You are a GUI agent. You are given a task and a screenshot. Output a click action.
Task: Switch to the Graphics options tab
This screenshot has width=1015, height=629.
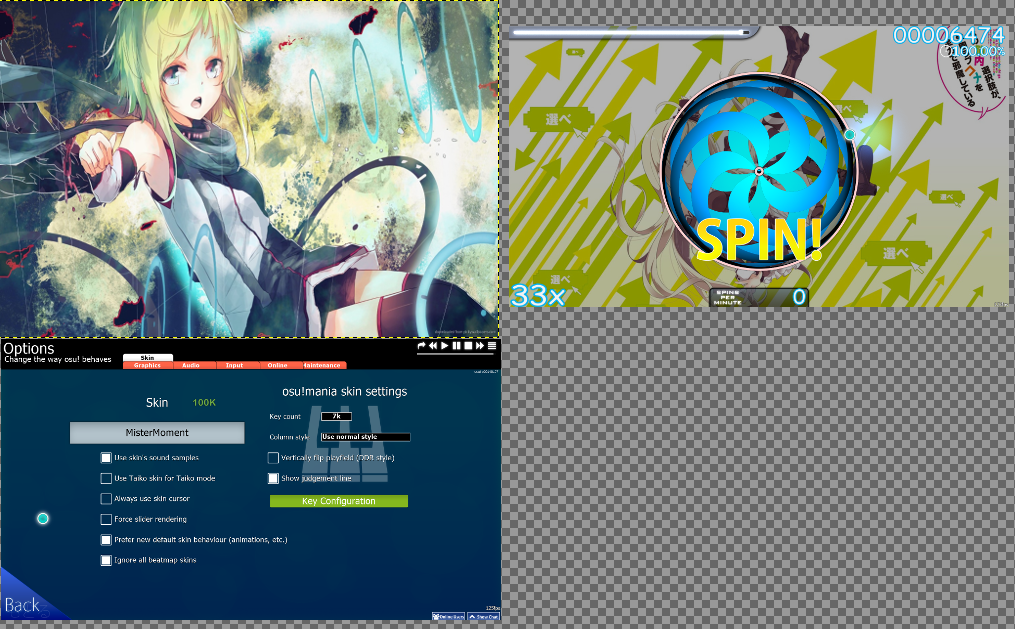click(x=148, y=365)
